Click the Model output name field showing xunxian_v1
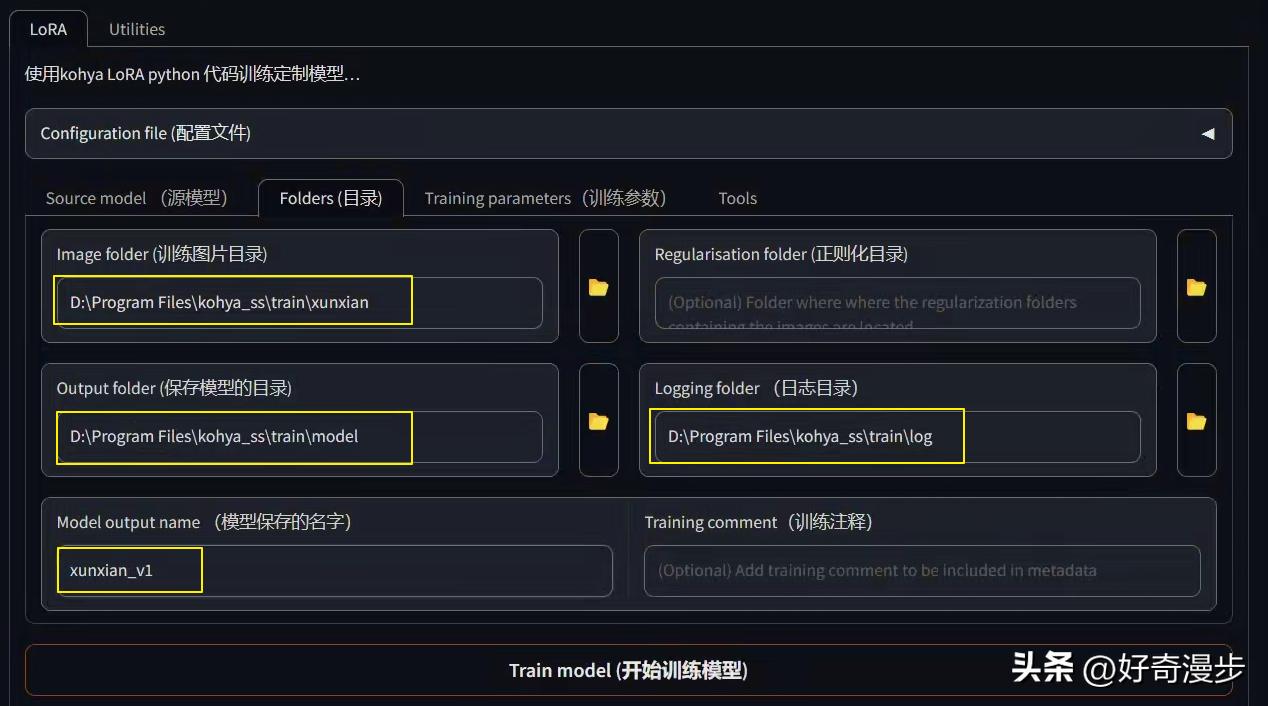 click(x=129, y=570)
